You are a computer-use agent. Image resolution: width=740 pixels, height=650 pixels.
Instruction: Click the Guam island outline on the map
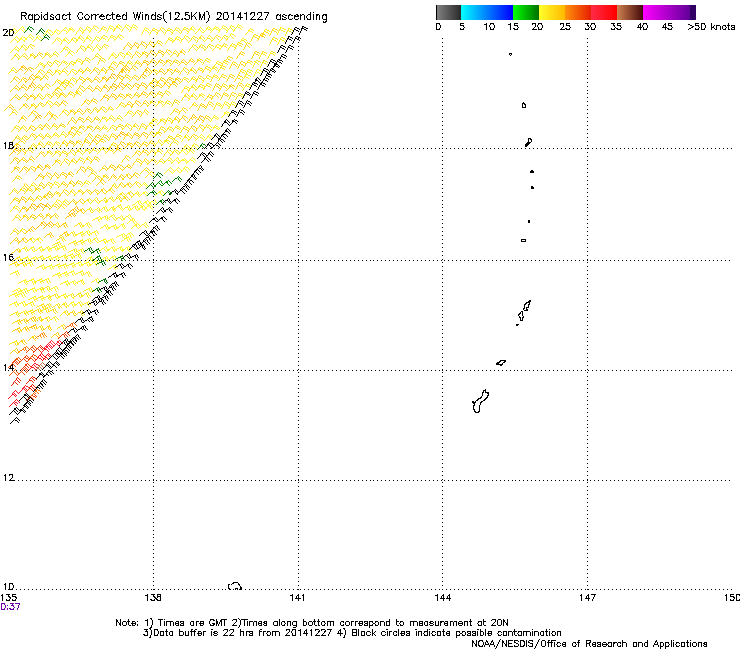(480, 402)
